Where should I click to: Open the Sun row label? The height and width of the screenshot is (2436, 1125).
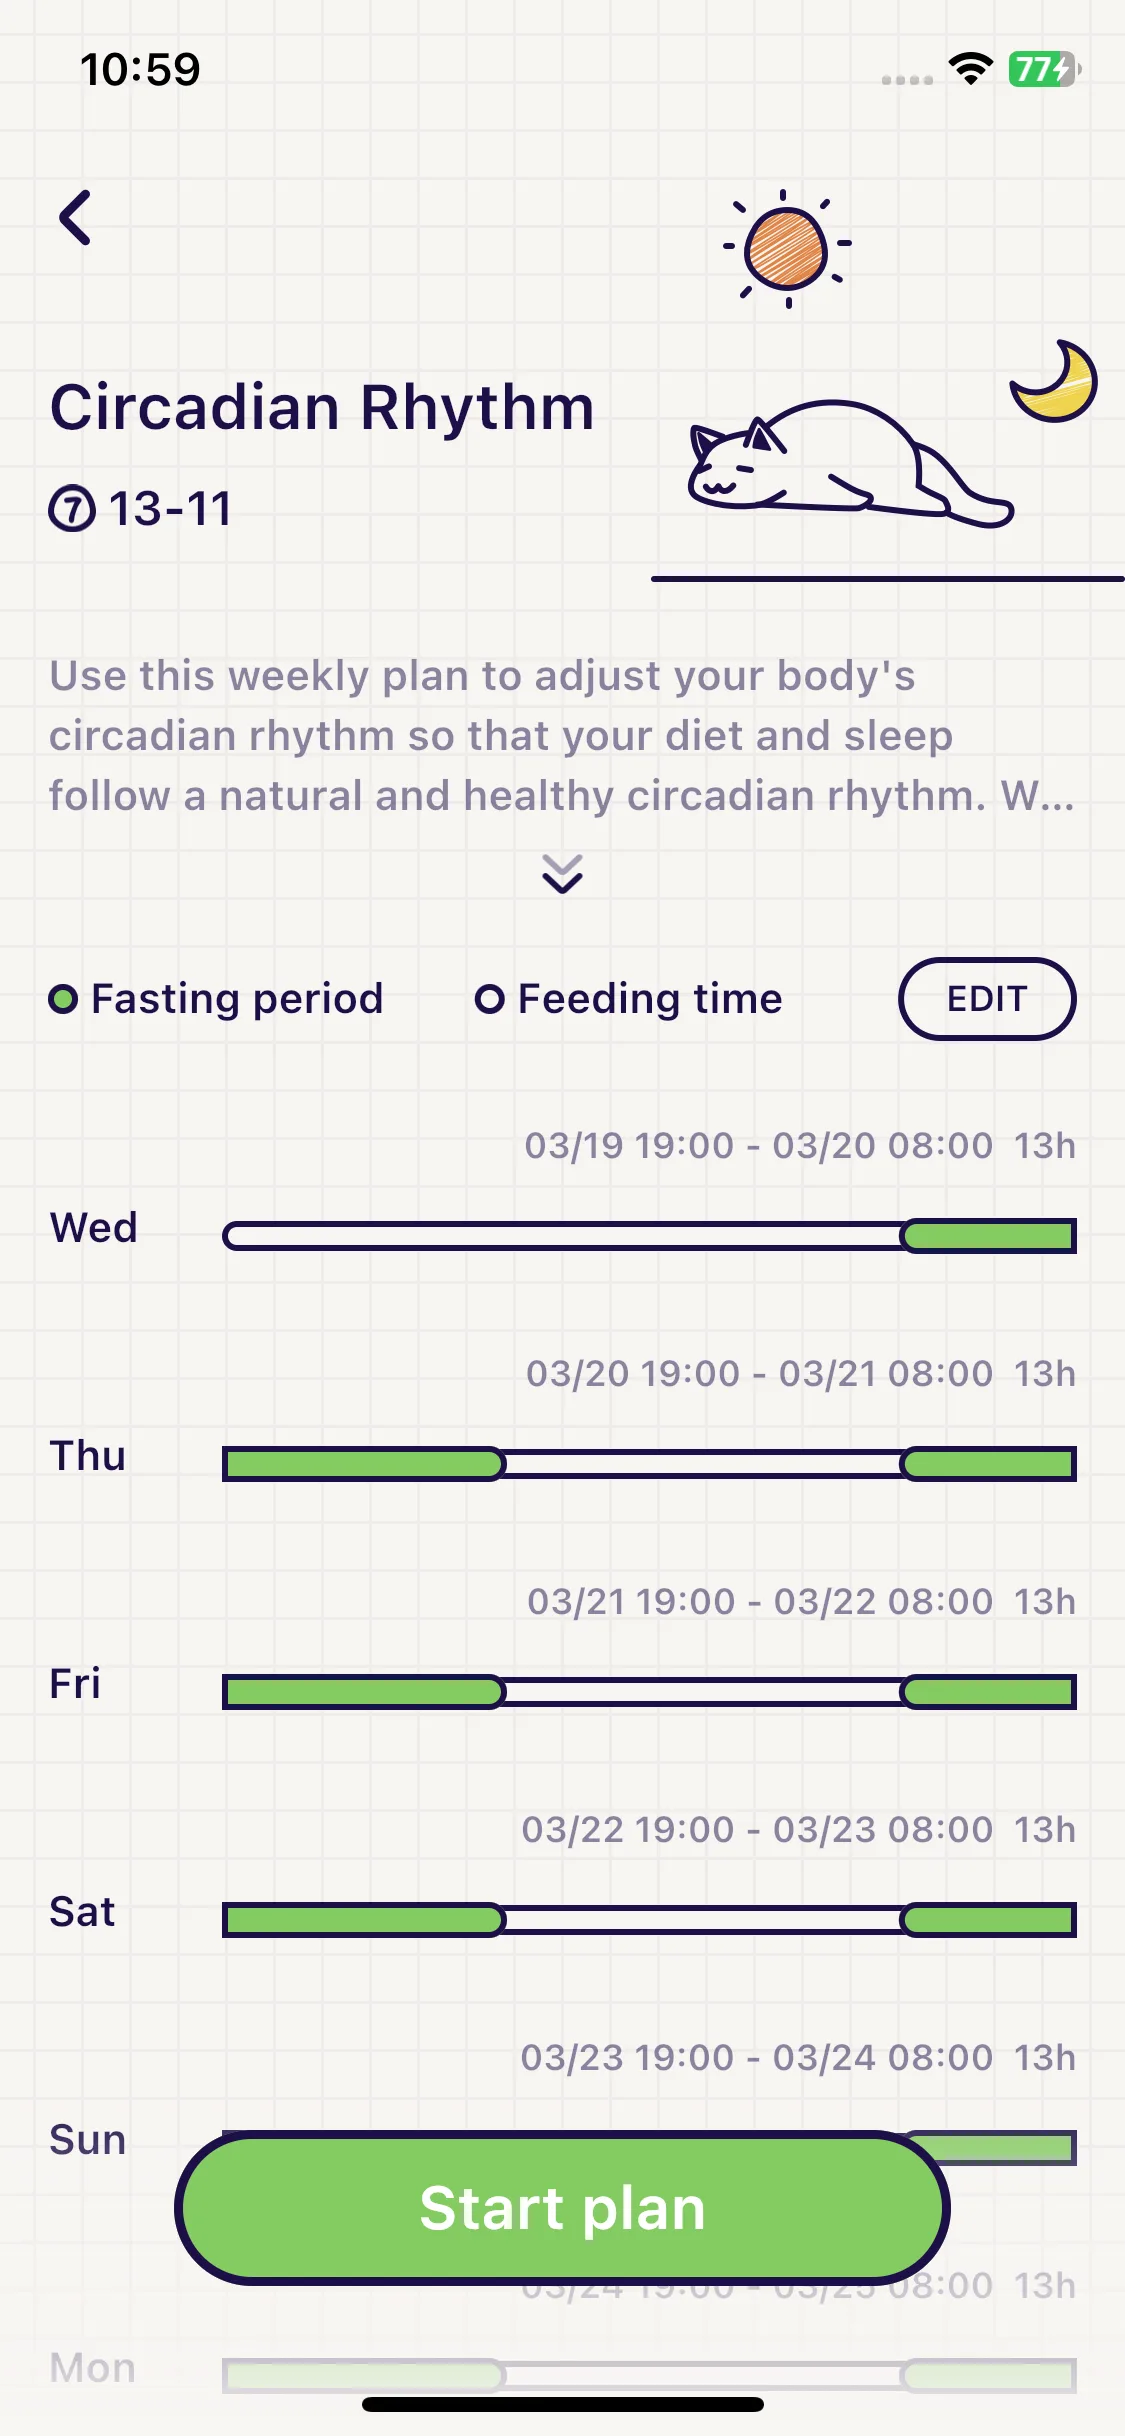(x=88, y=2140)
